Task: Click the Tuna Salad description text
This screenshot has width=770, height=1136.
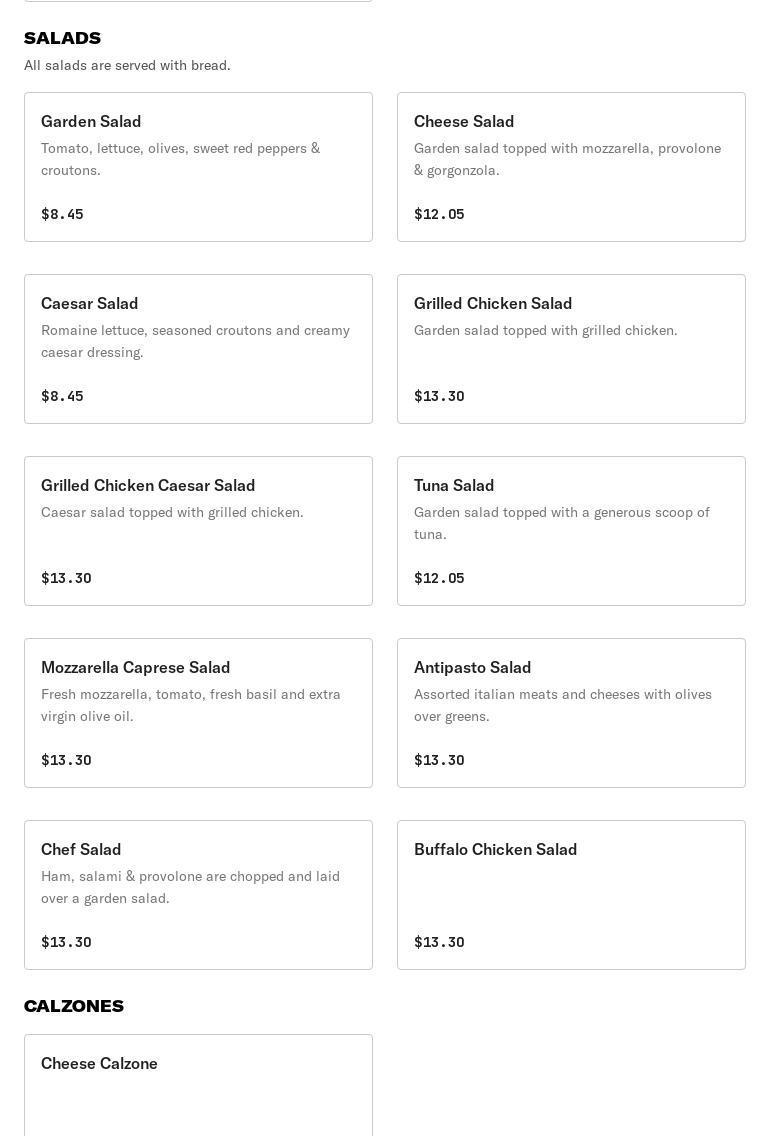Action: coord(561,523)
